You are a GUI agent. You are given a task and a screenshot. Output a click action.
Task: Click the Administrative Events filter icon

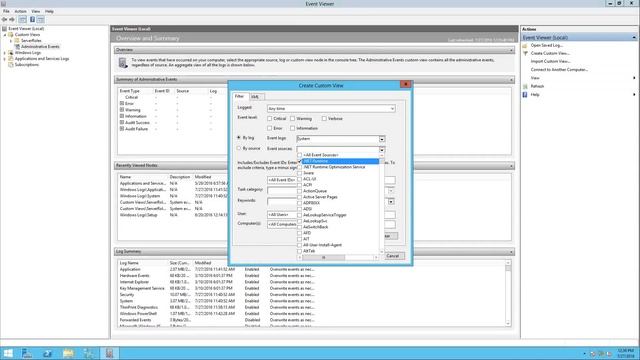[x=18, y=47]
